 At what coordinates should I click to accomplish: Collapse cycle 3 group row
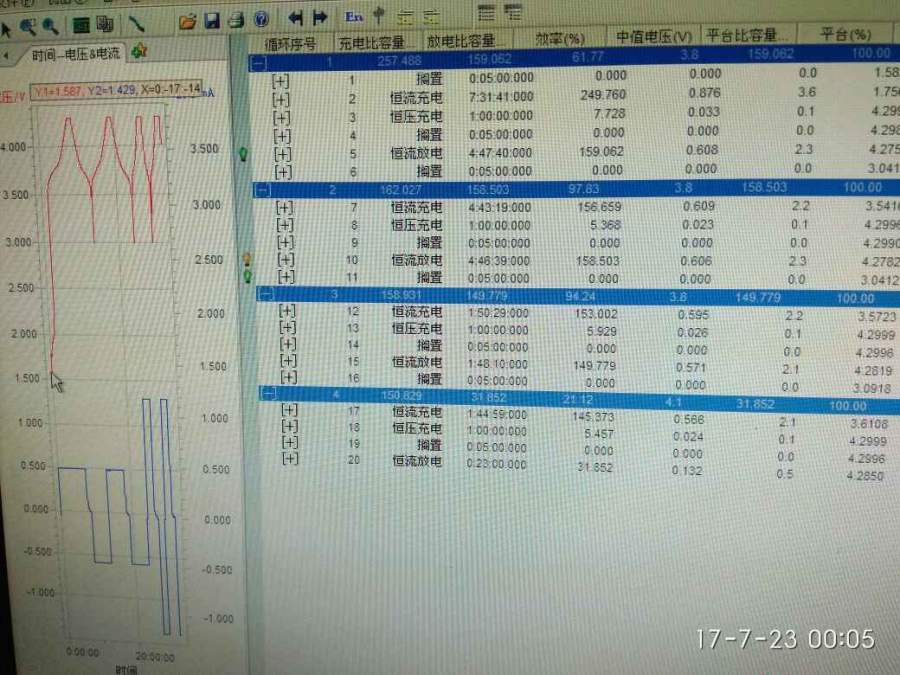click(x=265, y=294)
